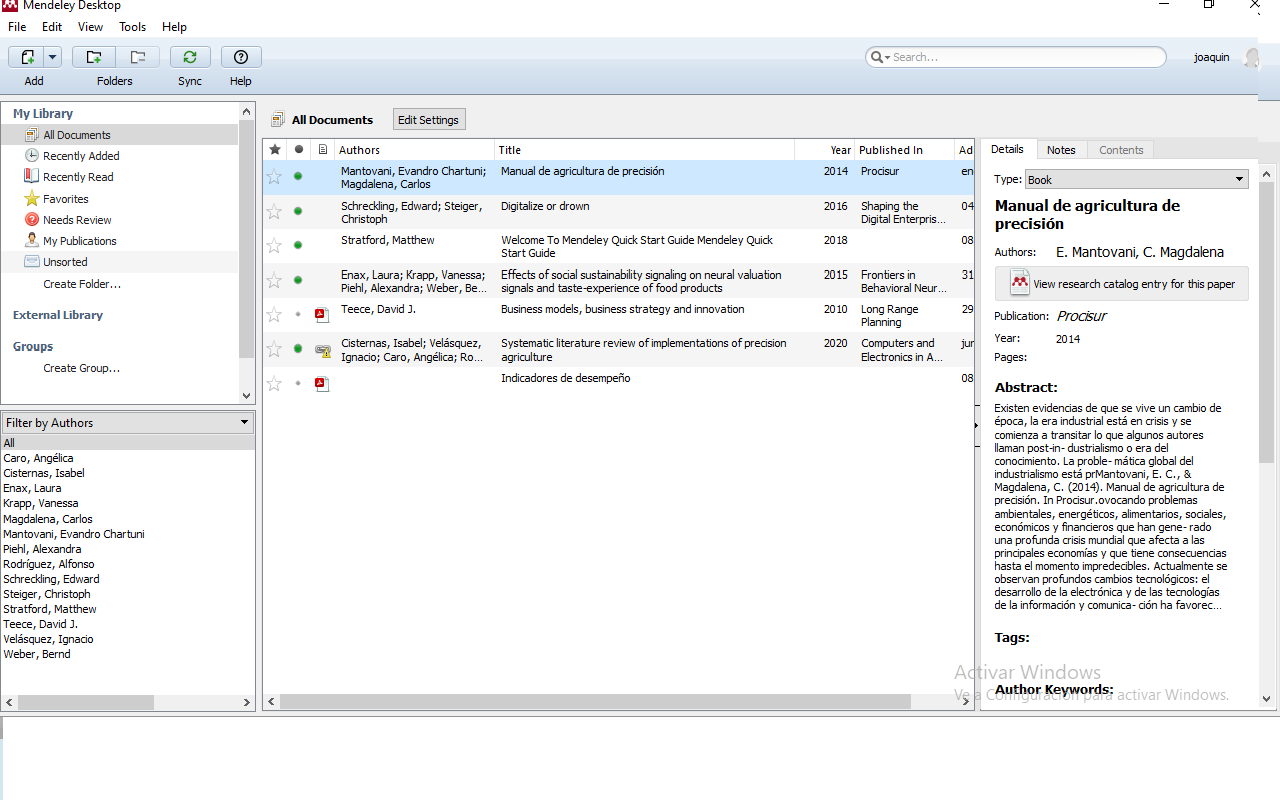
Task: Click View research catalog entry button
Action: pos(1122,284)
